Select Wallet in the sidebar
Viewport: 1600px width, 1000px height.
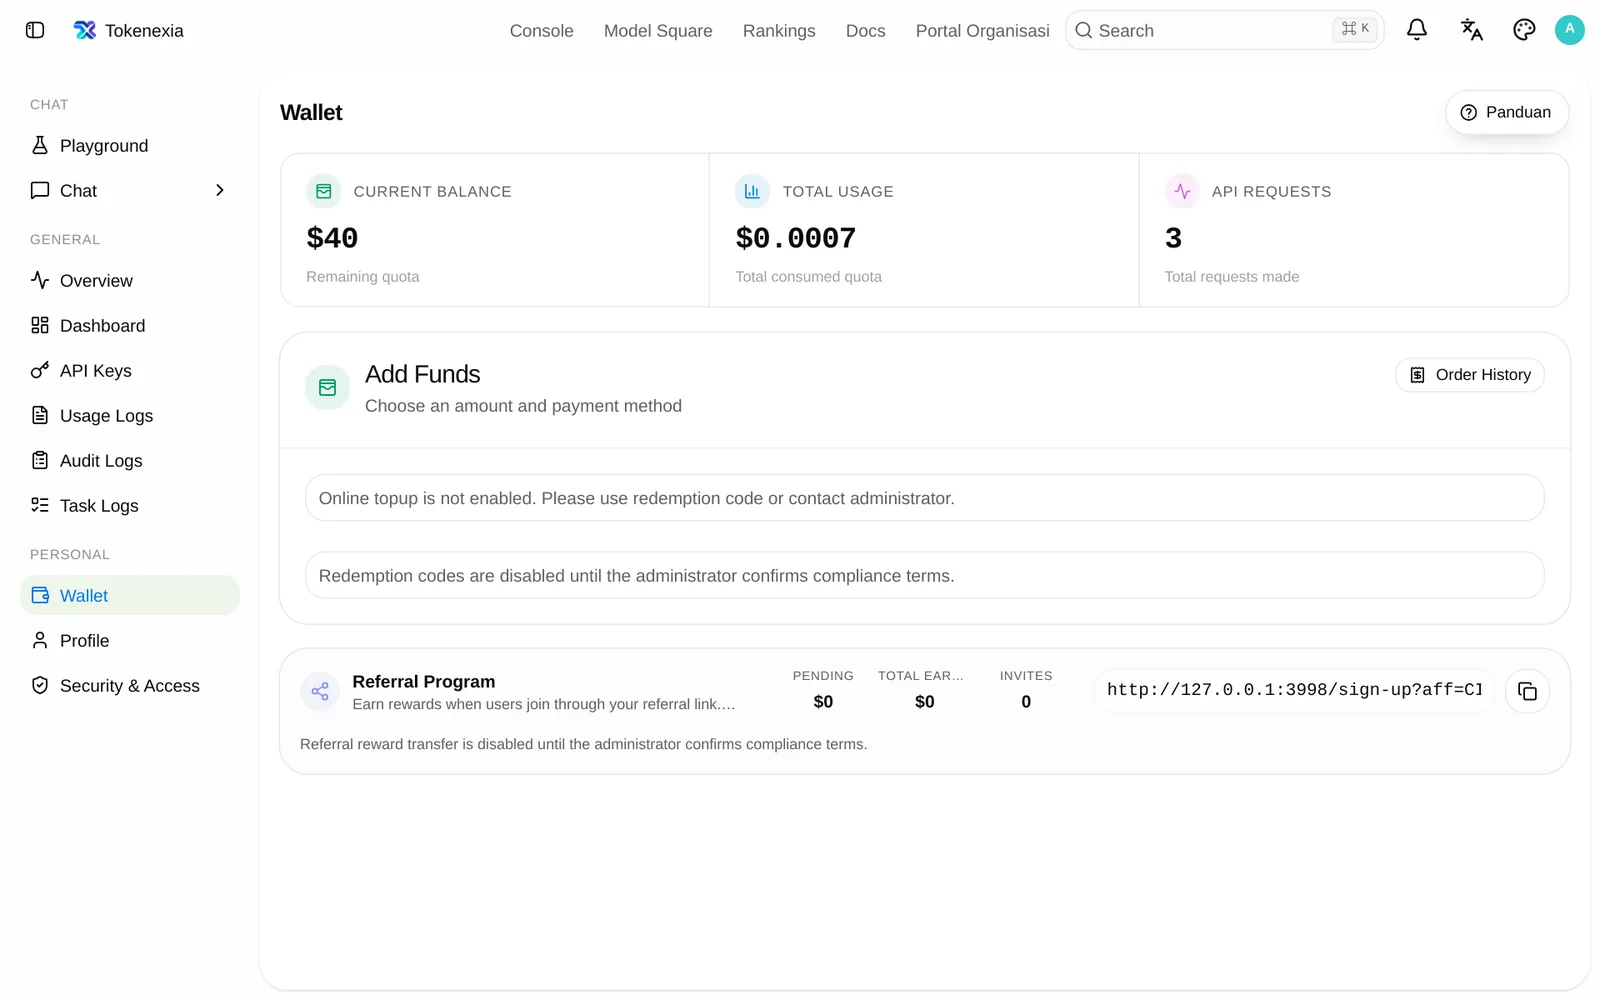[130, 596]
